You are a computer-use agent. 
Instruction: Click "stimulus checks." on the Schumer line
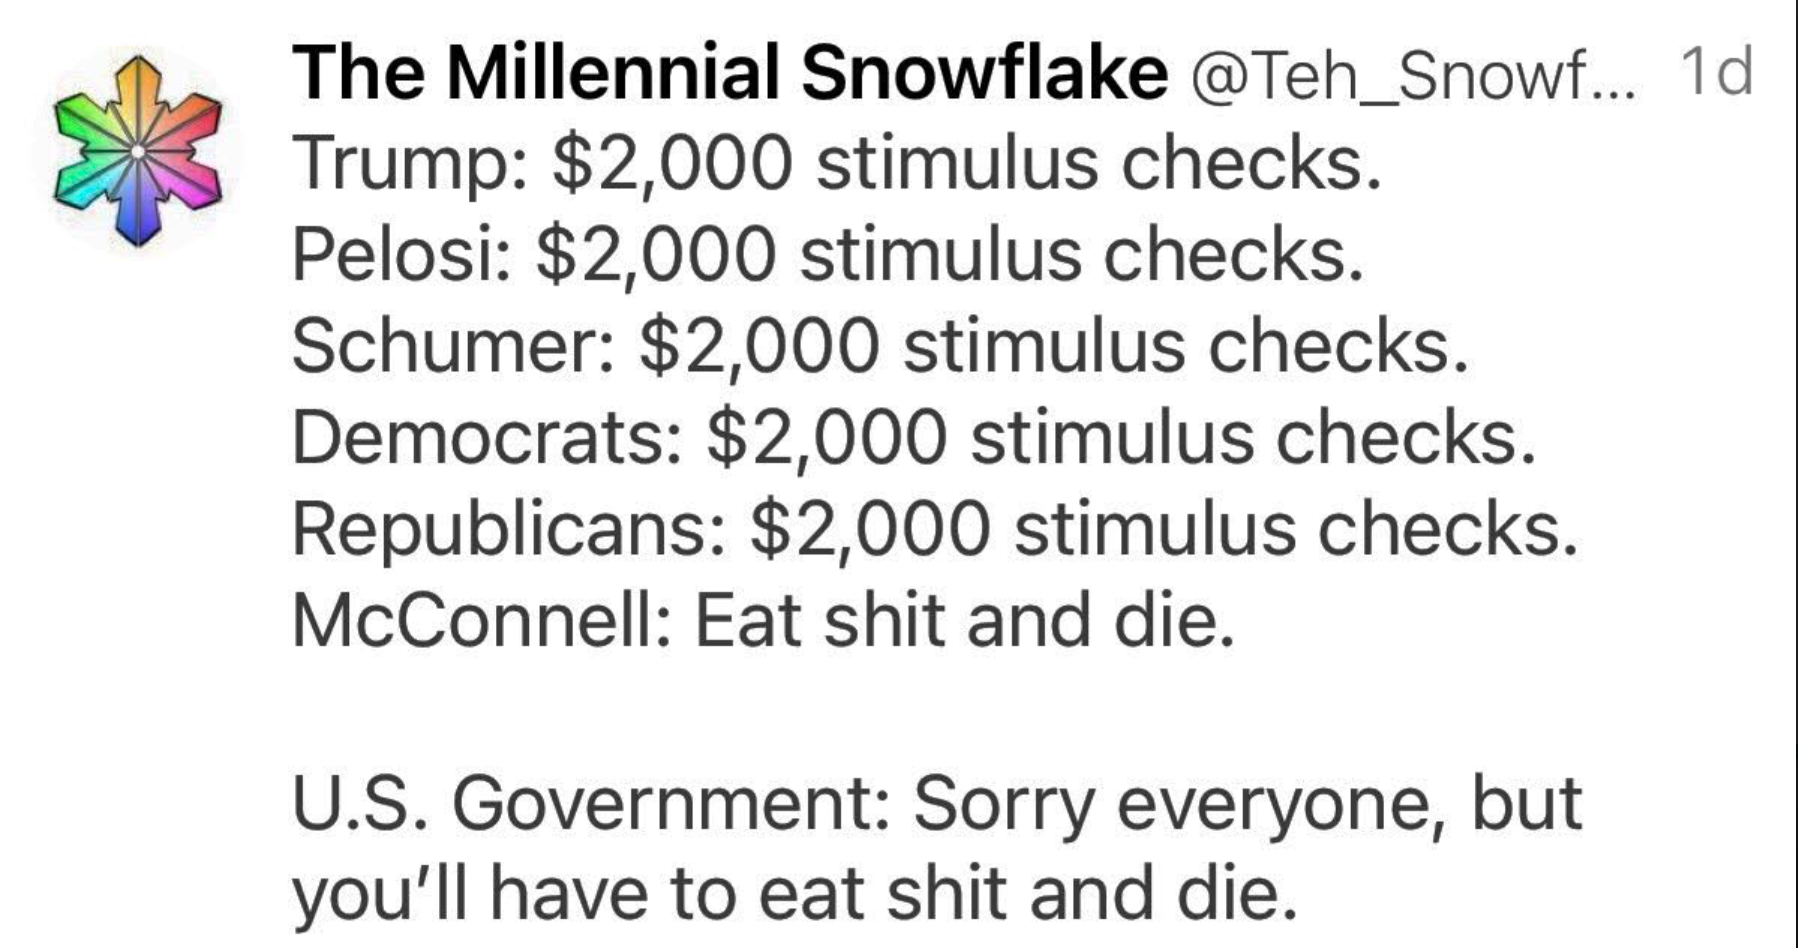coord(1186,346)
